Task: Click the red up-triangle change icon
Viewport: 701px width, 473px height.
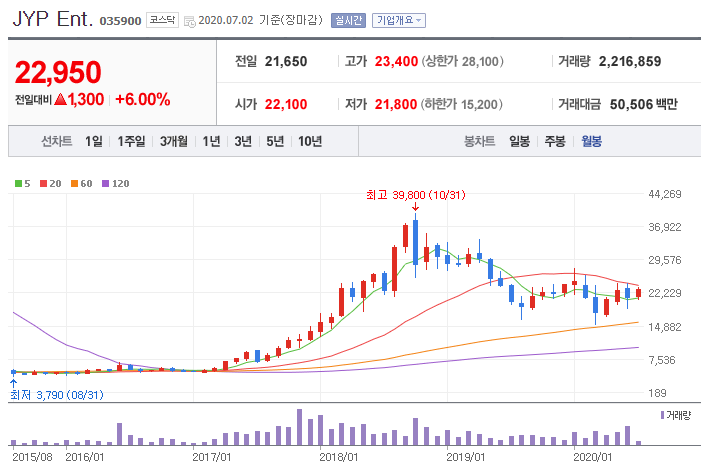Action: 60,99
